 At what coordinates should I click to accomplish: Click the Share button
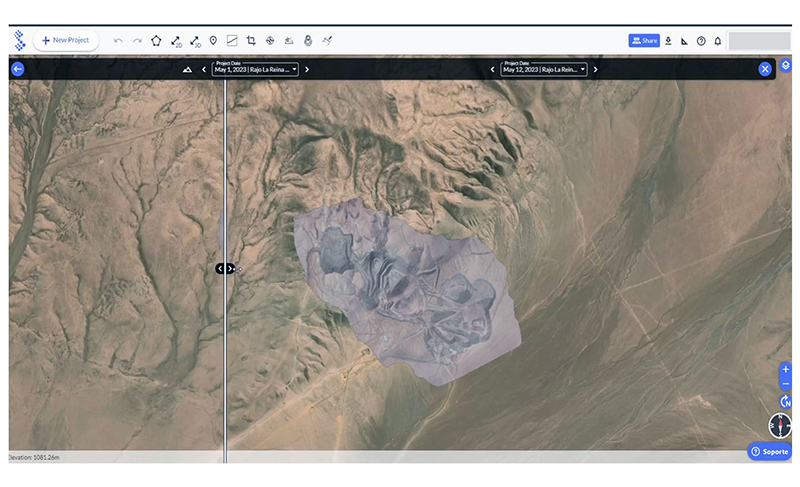pos(644,40)
